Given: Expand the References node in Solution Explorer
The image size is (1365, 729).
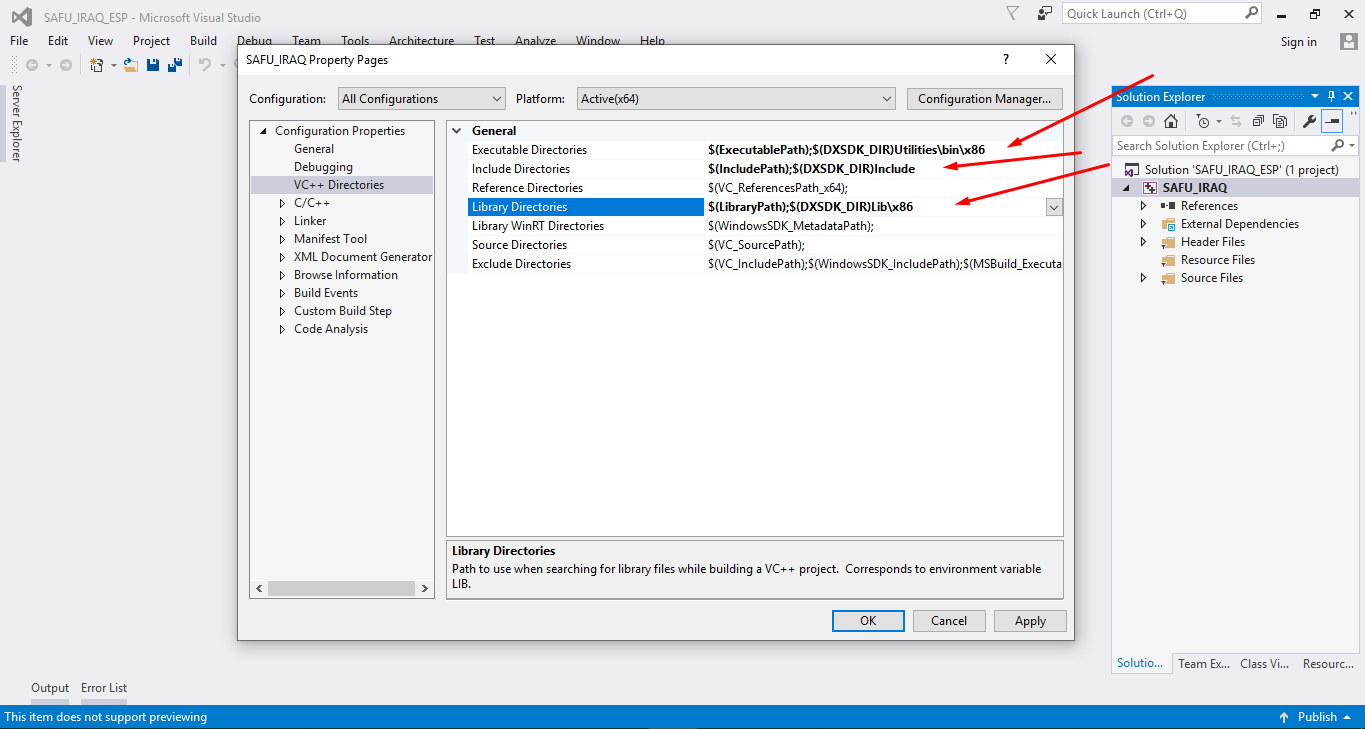Looking at the screenshot, I should tap(1144, 206).
